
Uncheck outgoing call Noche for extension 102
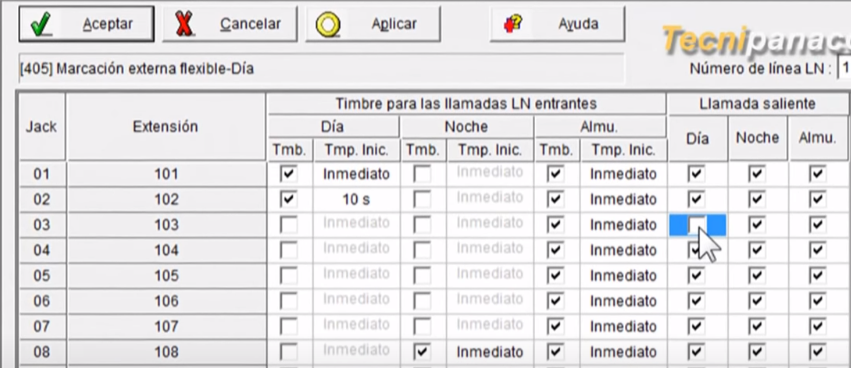pos(757,200)
